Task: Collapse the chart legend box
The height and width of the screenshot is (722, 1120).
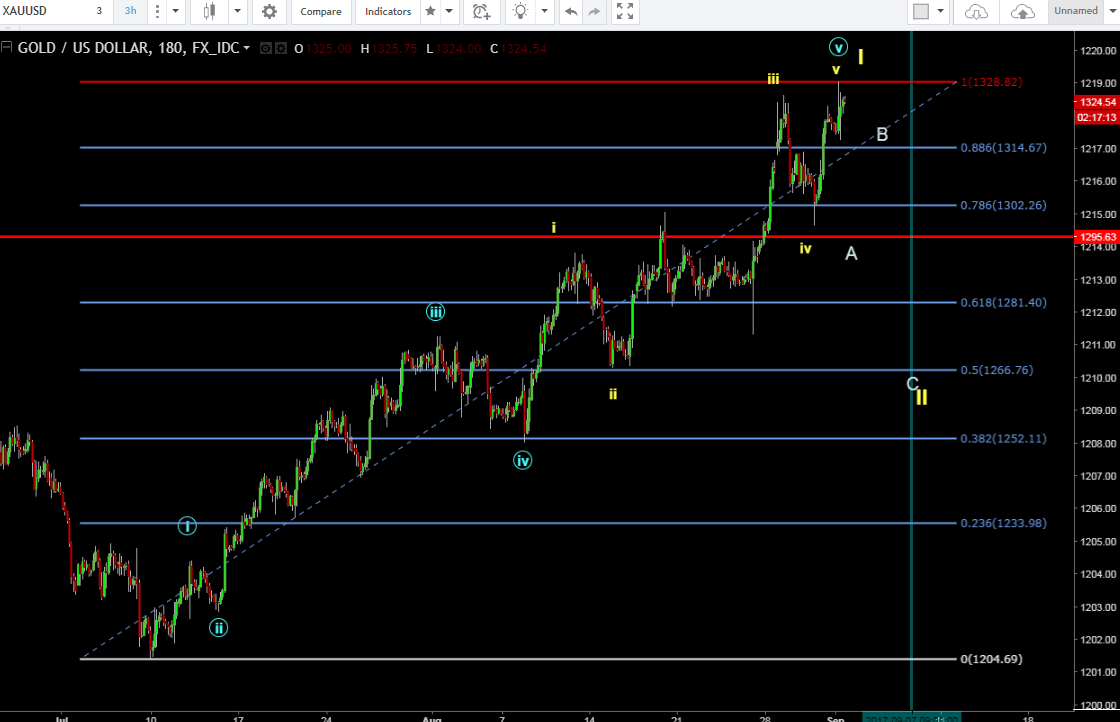Action: (8, 48)
